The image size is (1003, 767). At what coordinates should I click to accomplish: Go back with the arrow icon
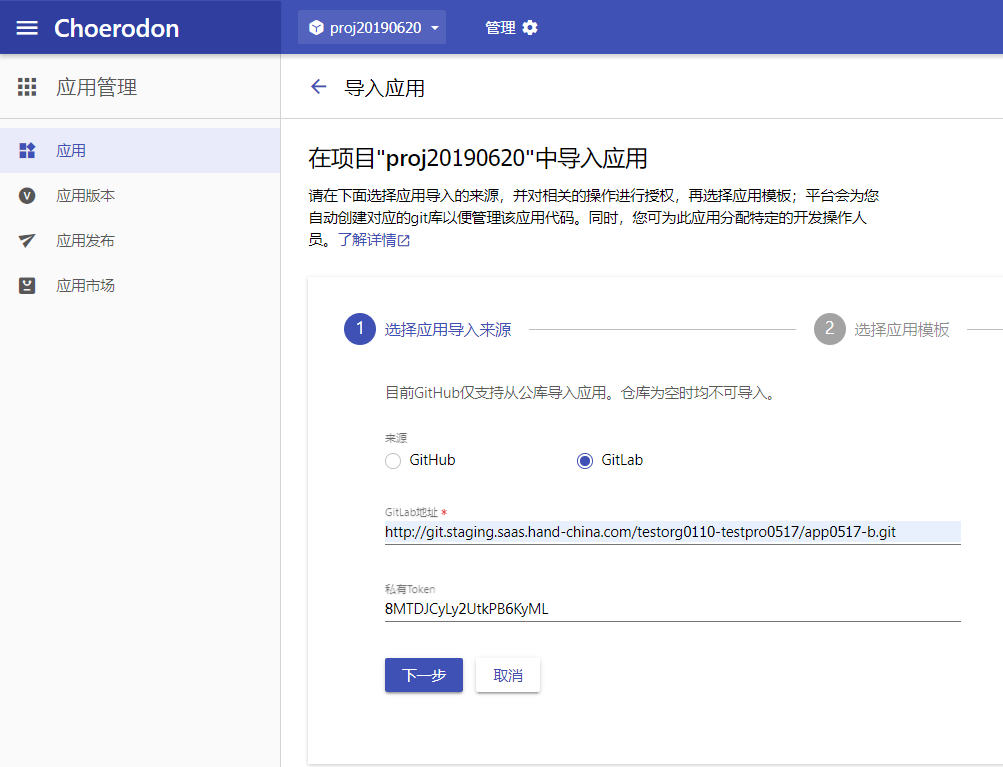[318, 87]
